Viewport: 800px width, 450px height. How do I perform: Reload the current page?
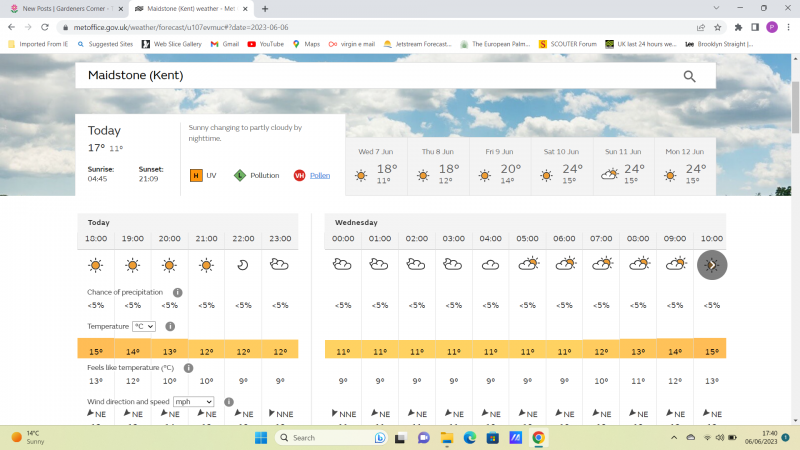tap(45, 27)
